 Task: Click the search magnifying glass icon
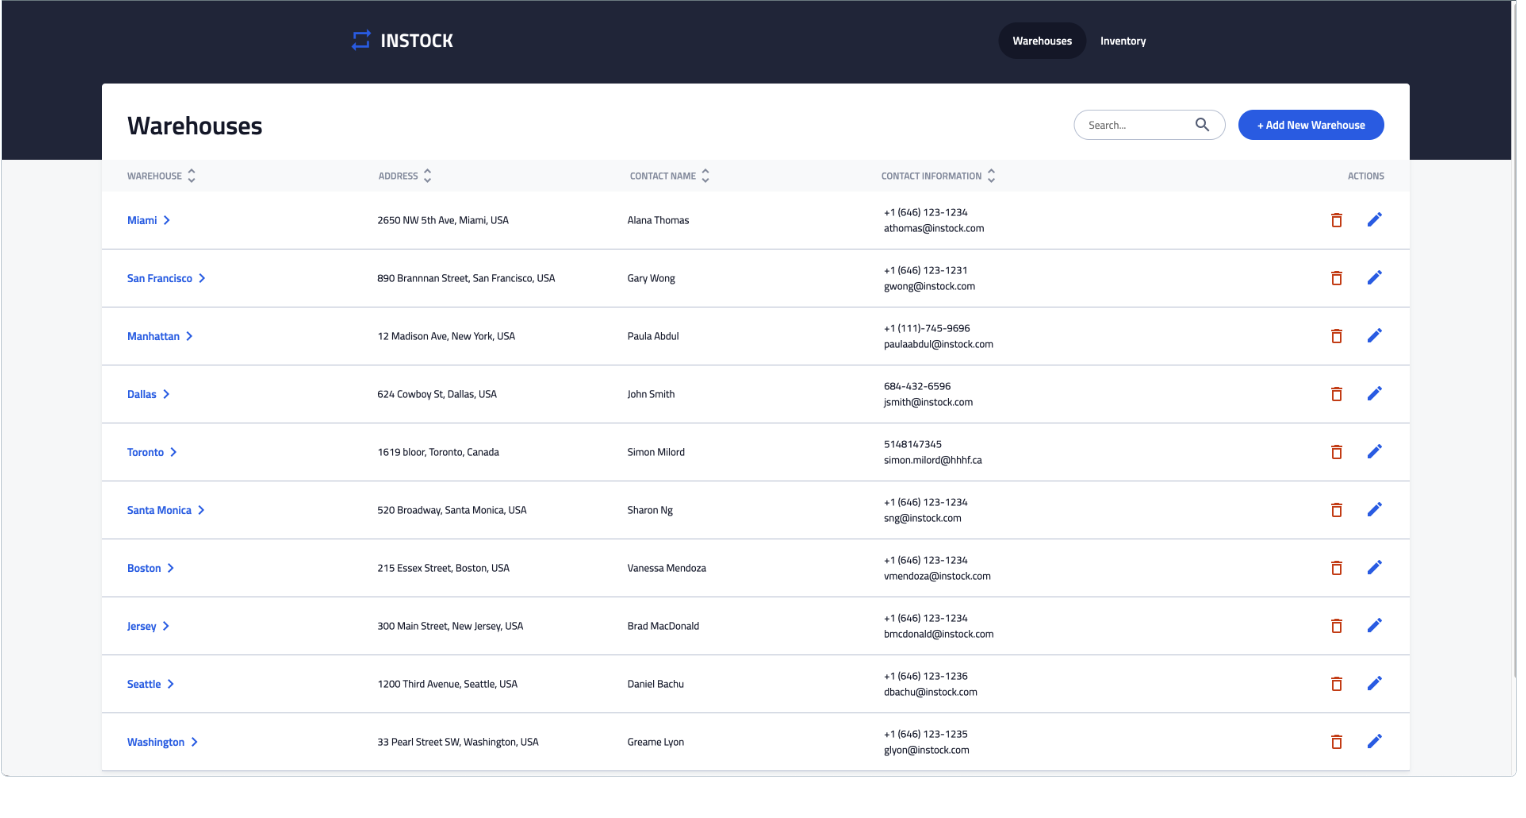(1203, 124)
